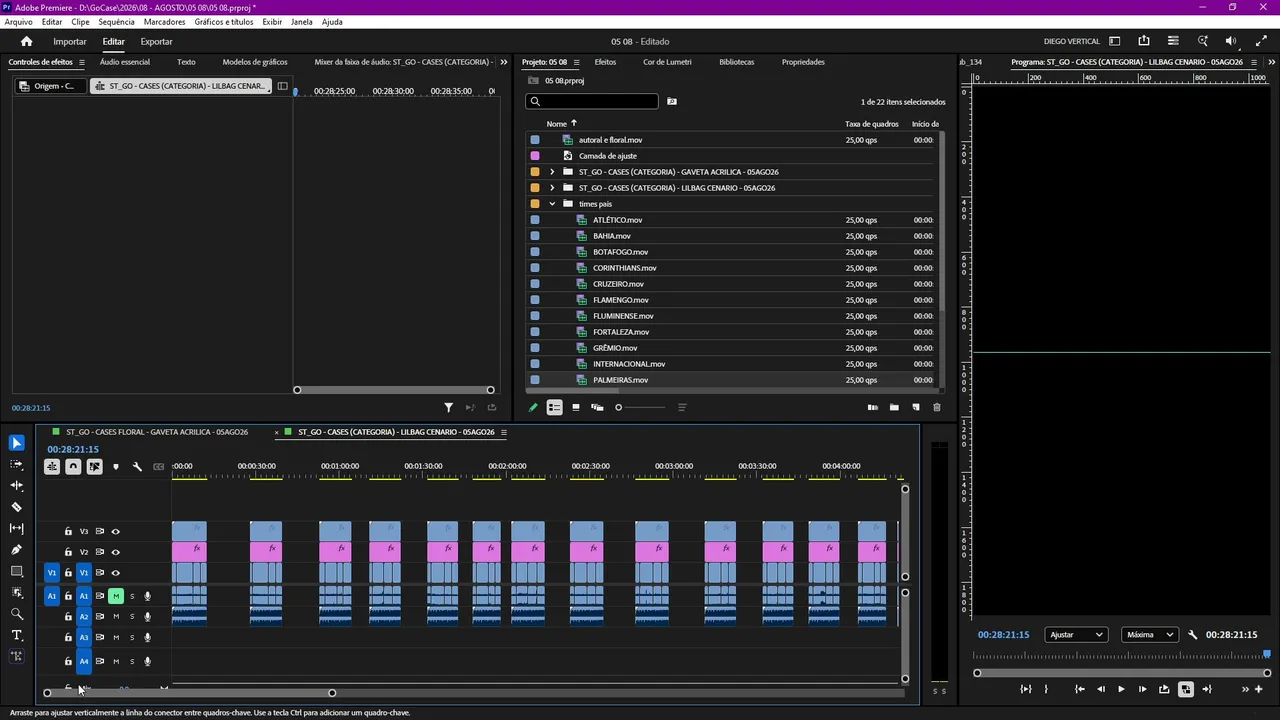
Task: Click the Program monitor time ruler playhead
Action: coord(1267,654)
